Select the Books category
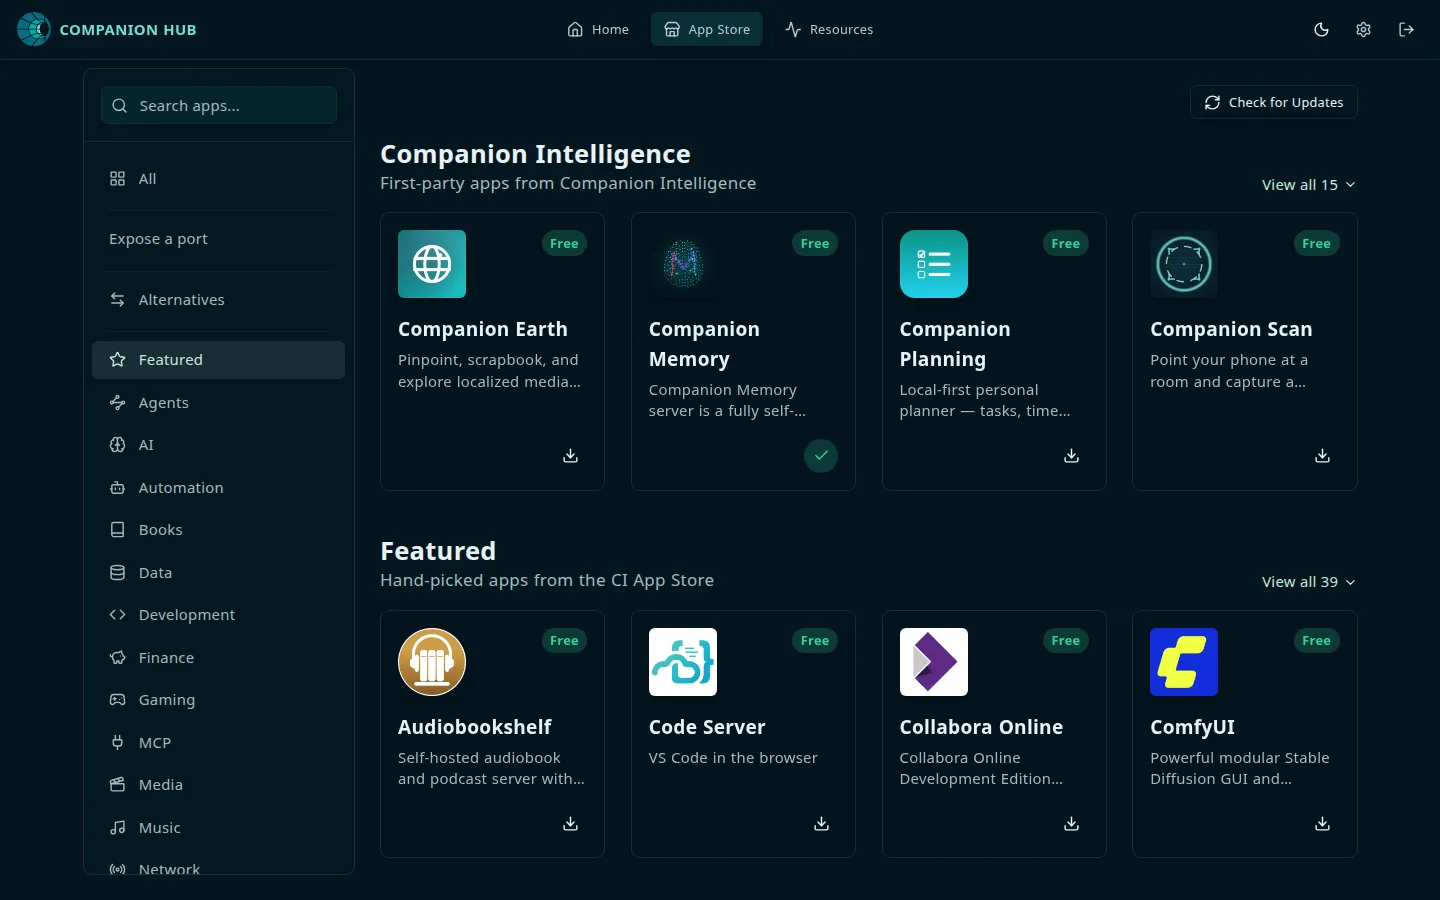 click(218, 530)
